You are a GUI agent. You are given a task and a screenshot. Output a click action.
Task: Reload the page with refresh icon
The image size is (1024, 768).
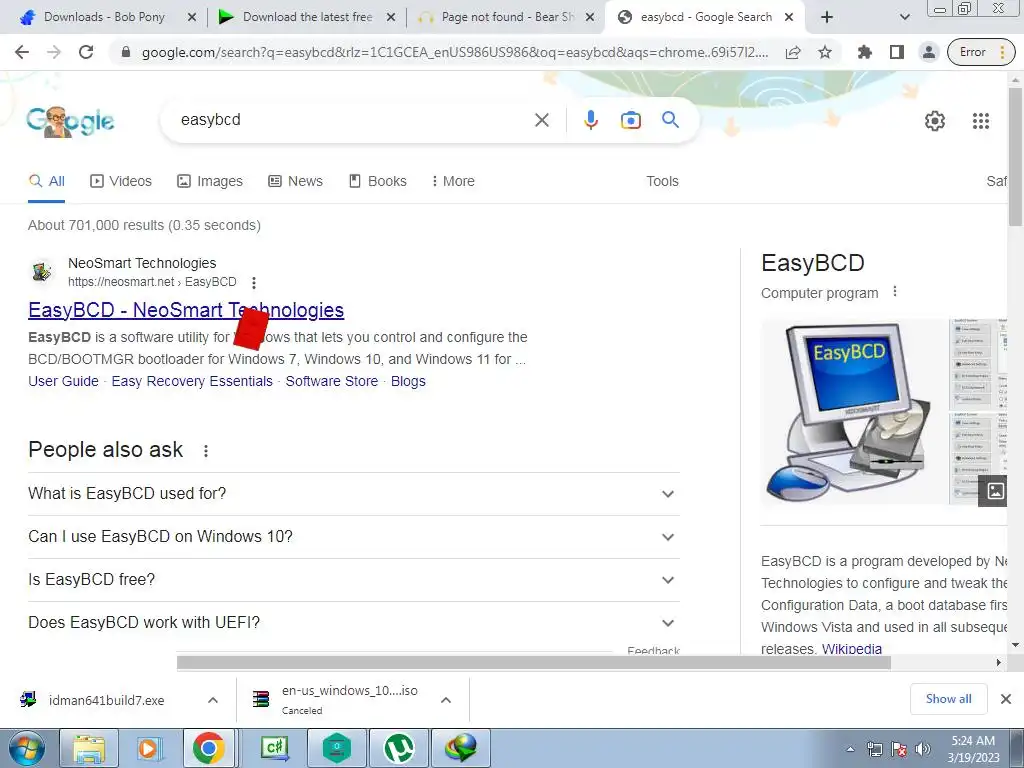pos(86,52)
